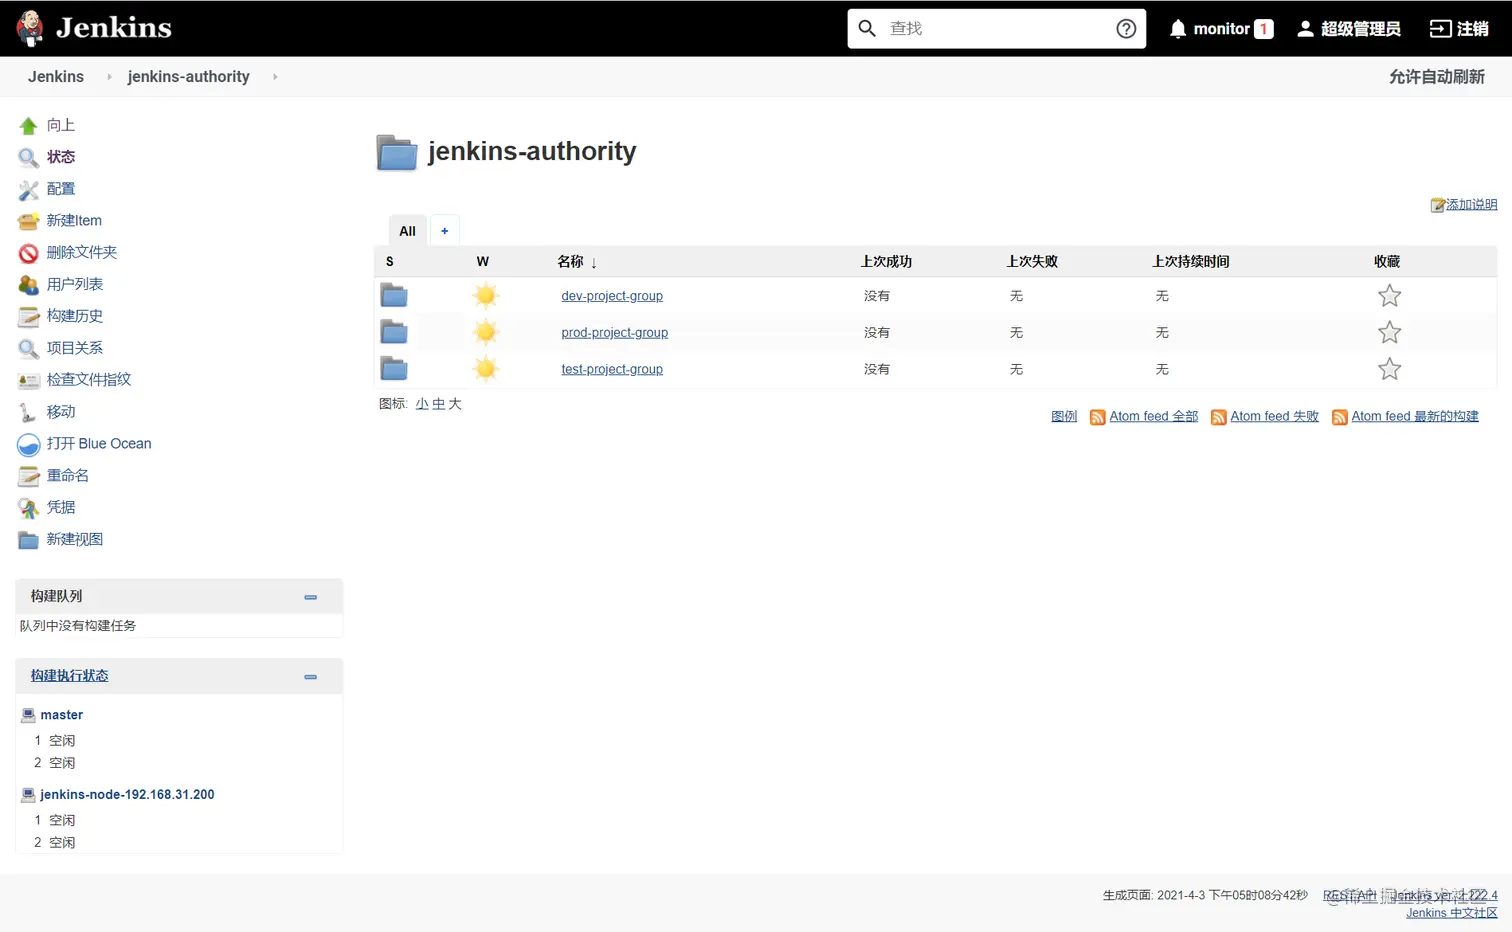Sort by 名称 column header
This screenshot has height=932, width=1512.
[577, 262]
